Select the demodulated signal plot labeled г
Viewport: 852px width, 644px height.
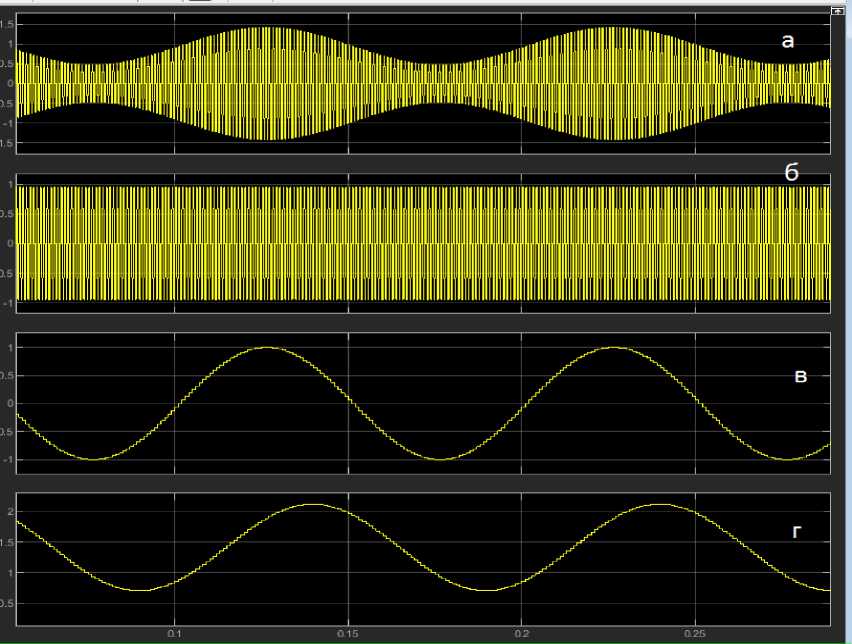click(x=423, y=559)
